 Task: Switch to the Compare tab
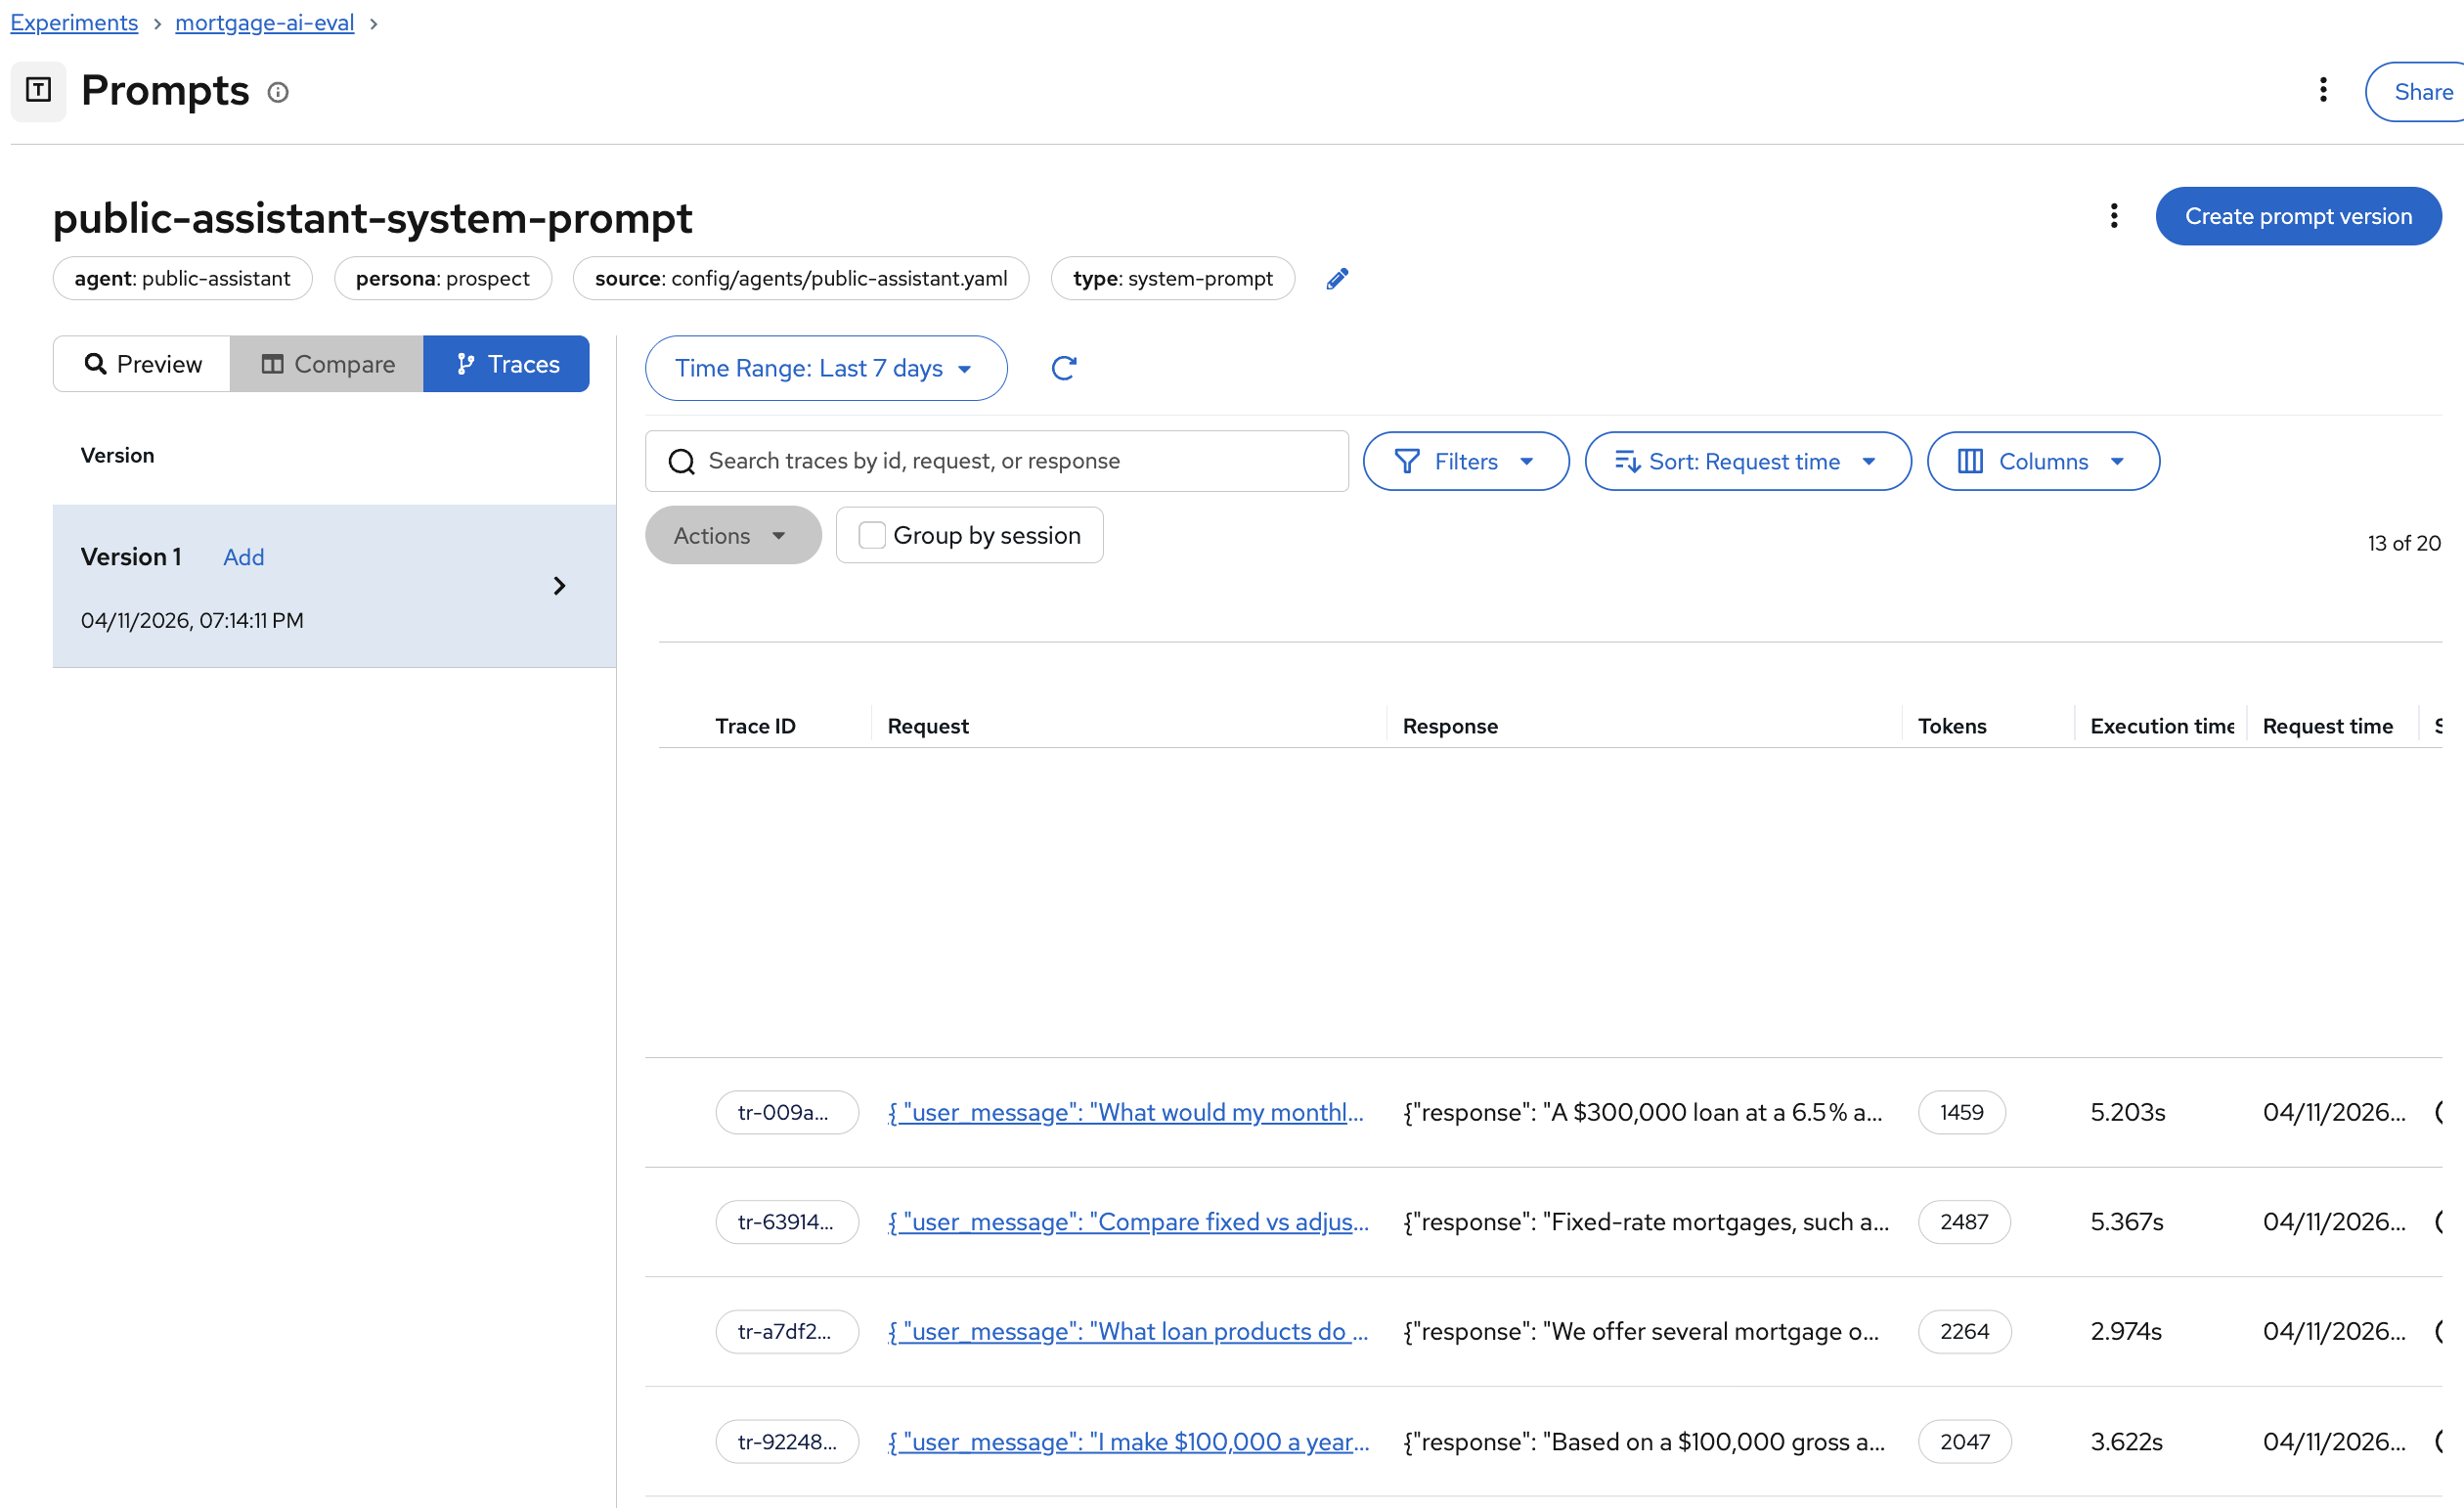coord(327,364)
